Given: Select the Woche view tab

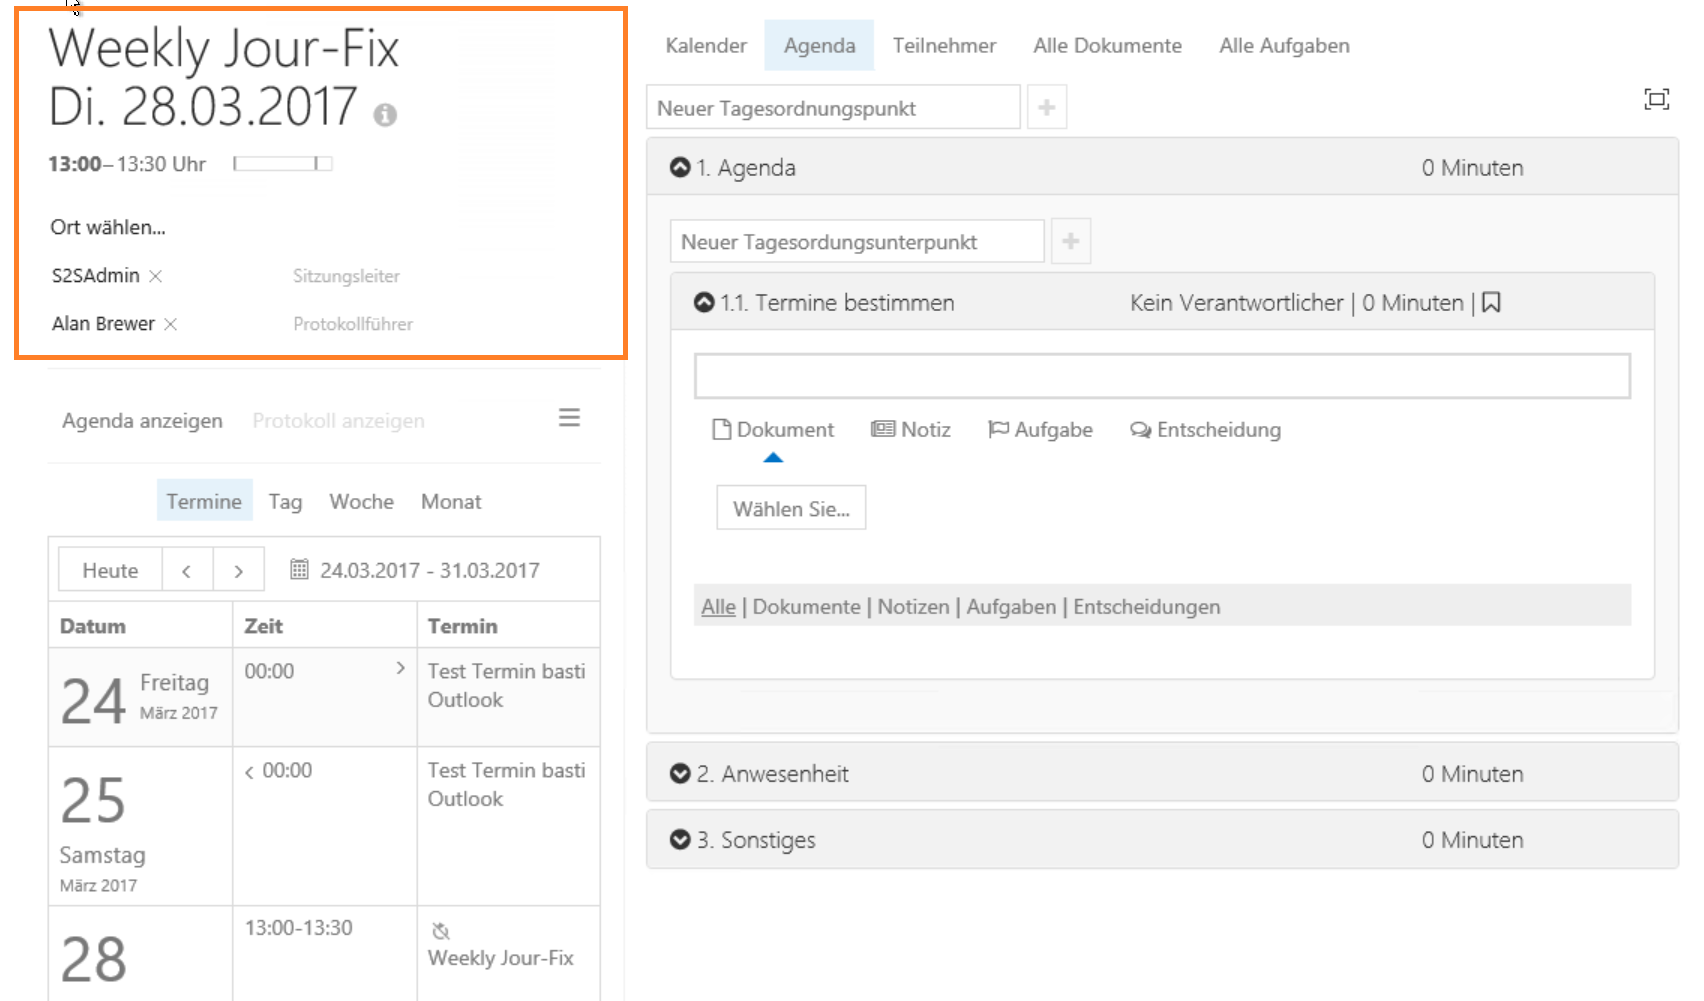Looking at the screenshot, I should tap(361, 501).
